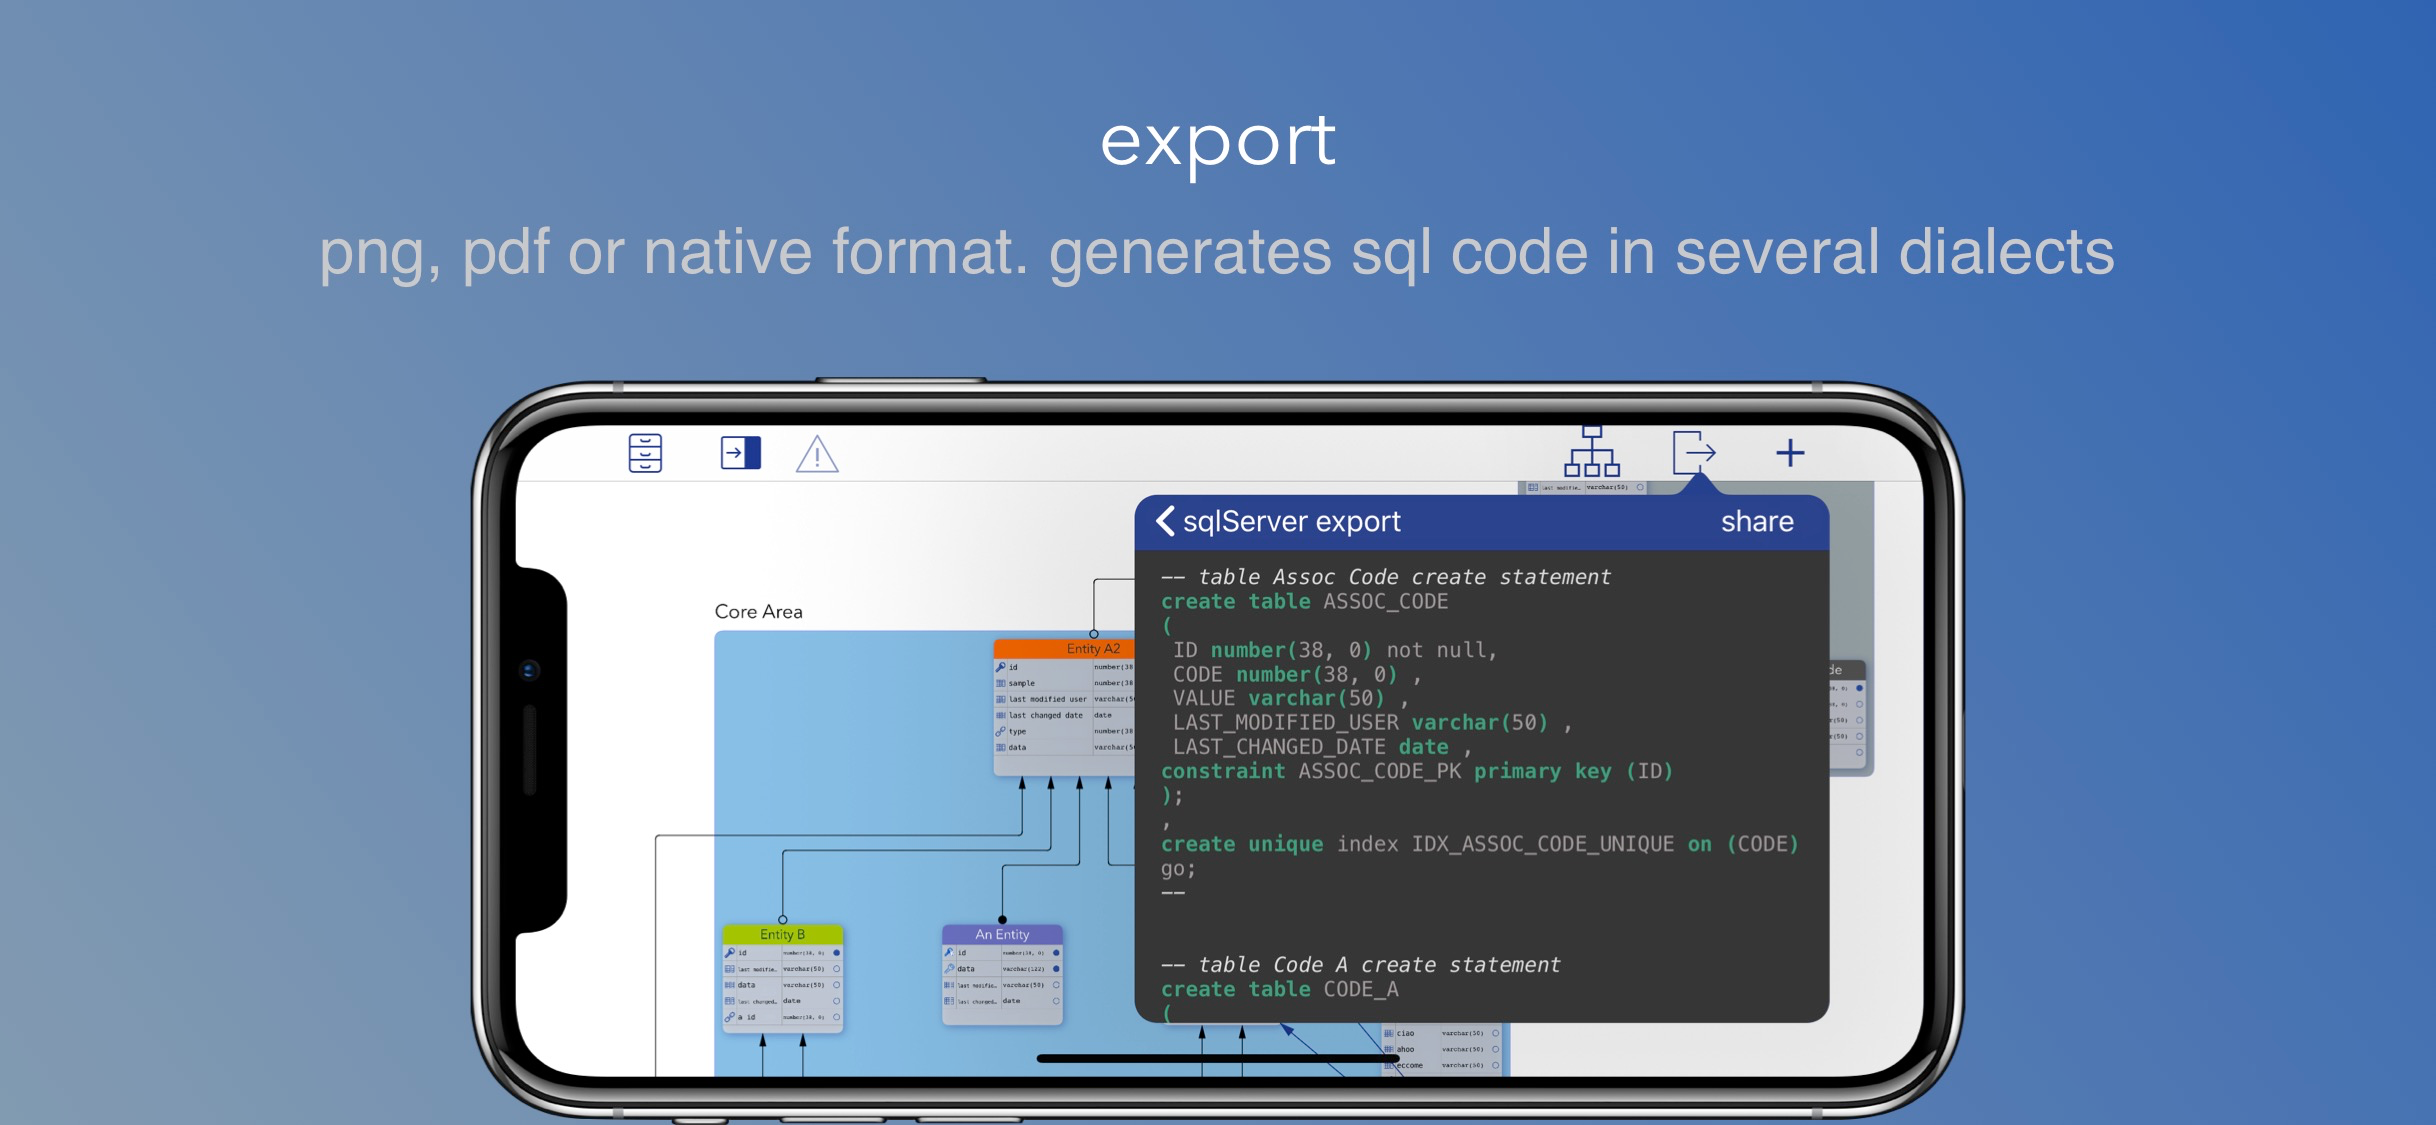Click the sqlServer export title
2436x1125 pixels.
(x=1291, y=521)
